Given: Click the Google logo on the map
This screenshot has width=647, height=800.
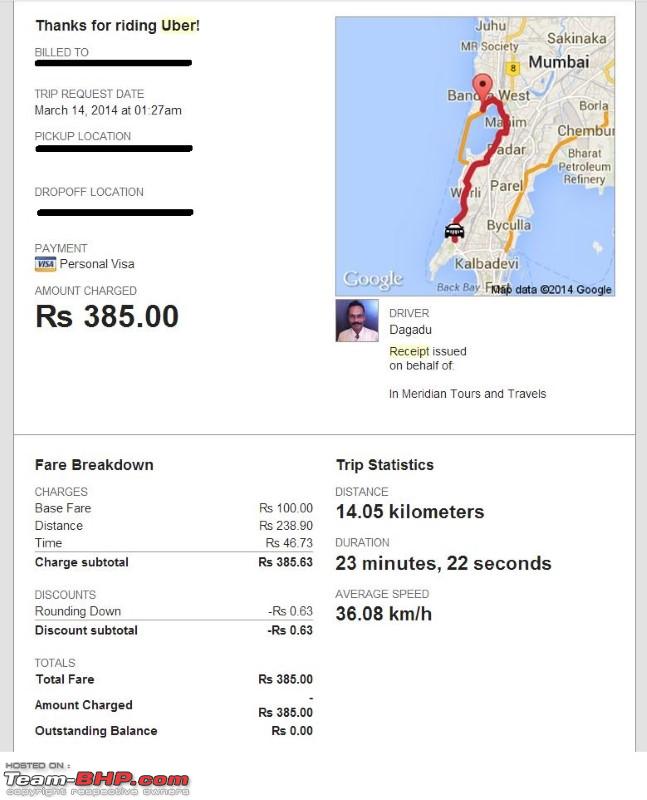Looking at the screenshot, I should click(373, 279).
